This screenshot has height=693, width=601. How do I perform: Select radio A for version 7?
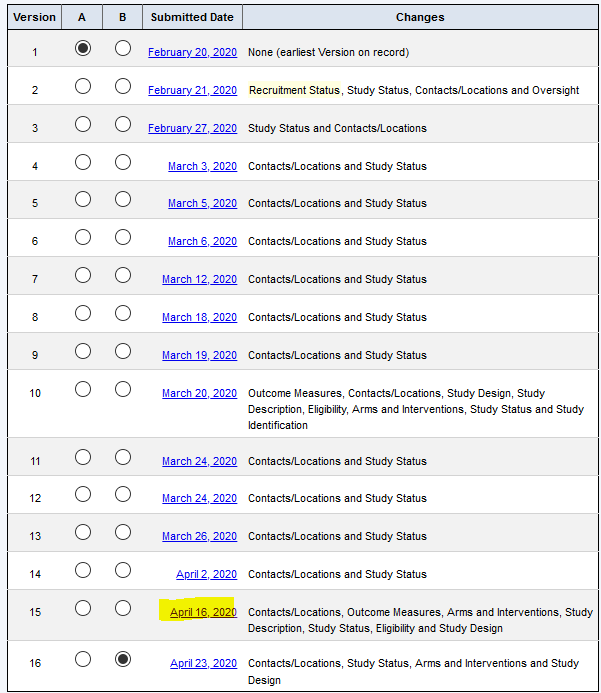[x=83, y=275]
